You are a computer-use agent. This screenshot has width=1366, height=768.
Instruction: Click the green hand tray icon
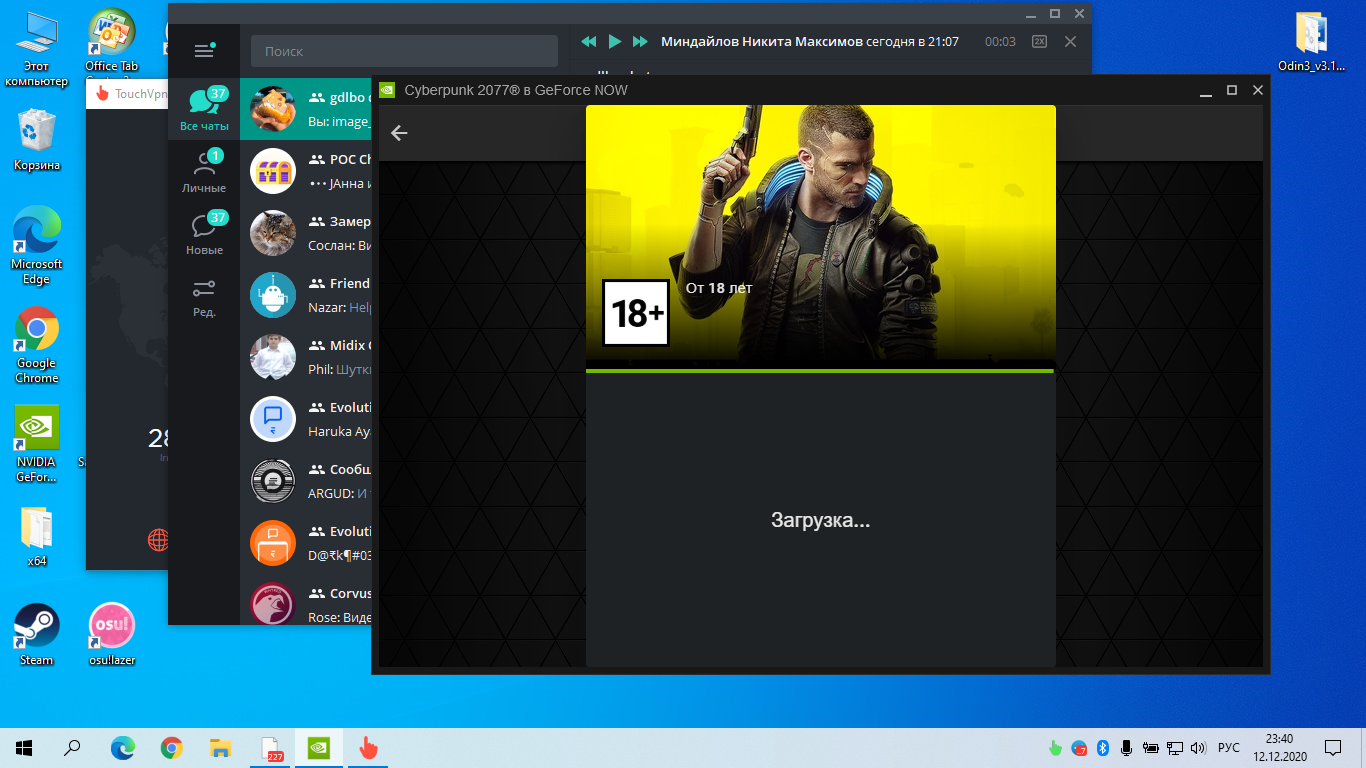[x=1054, y=748]
